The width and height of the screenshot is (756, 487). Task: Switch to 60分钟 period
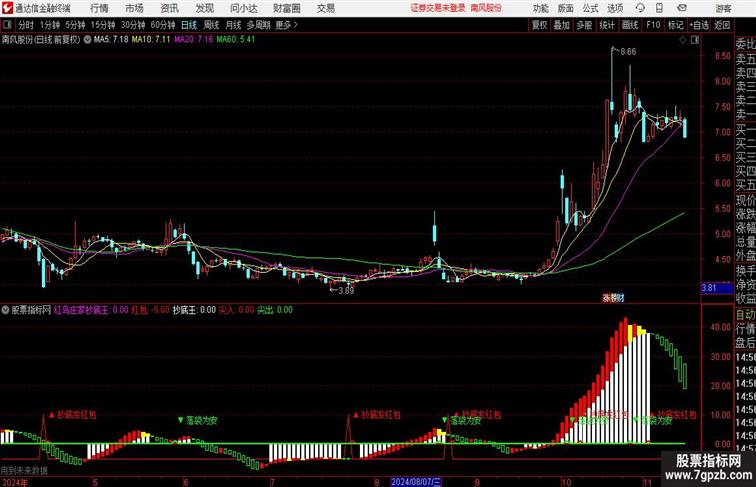163,25
